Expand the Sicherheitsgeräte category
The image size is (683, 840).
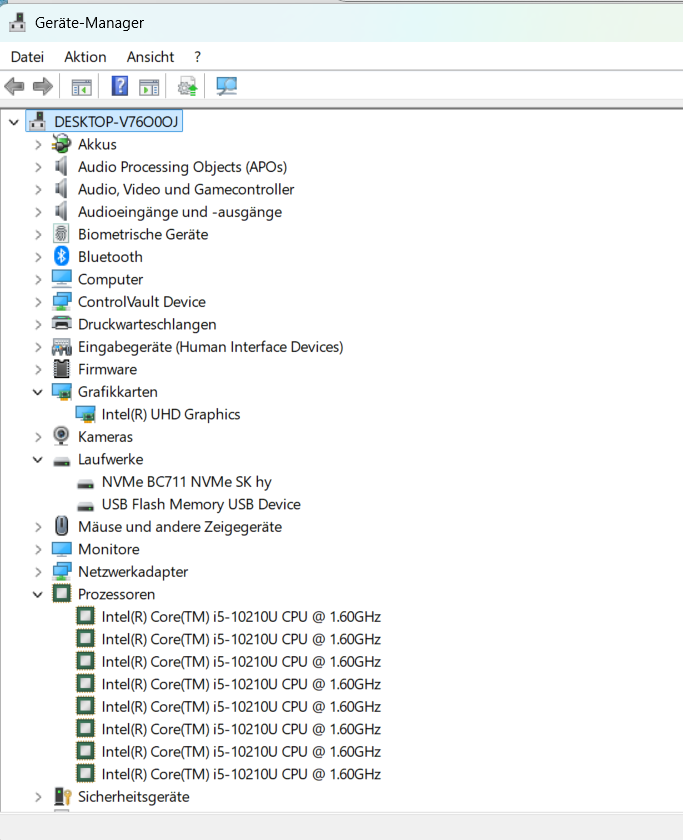tap(37, 797)
